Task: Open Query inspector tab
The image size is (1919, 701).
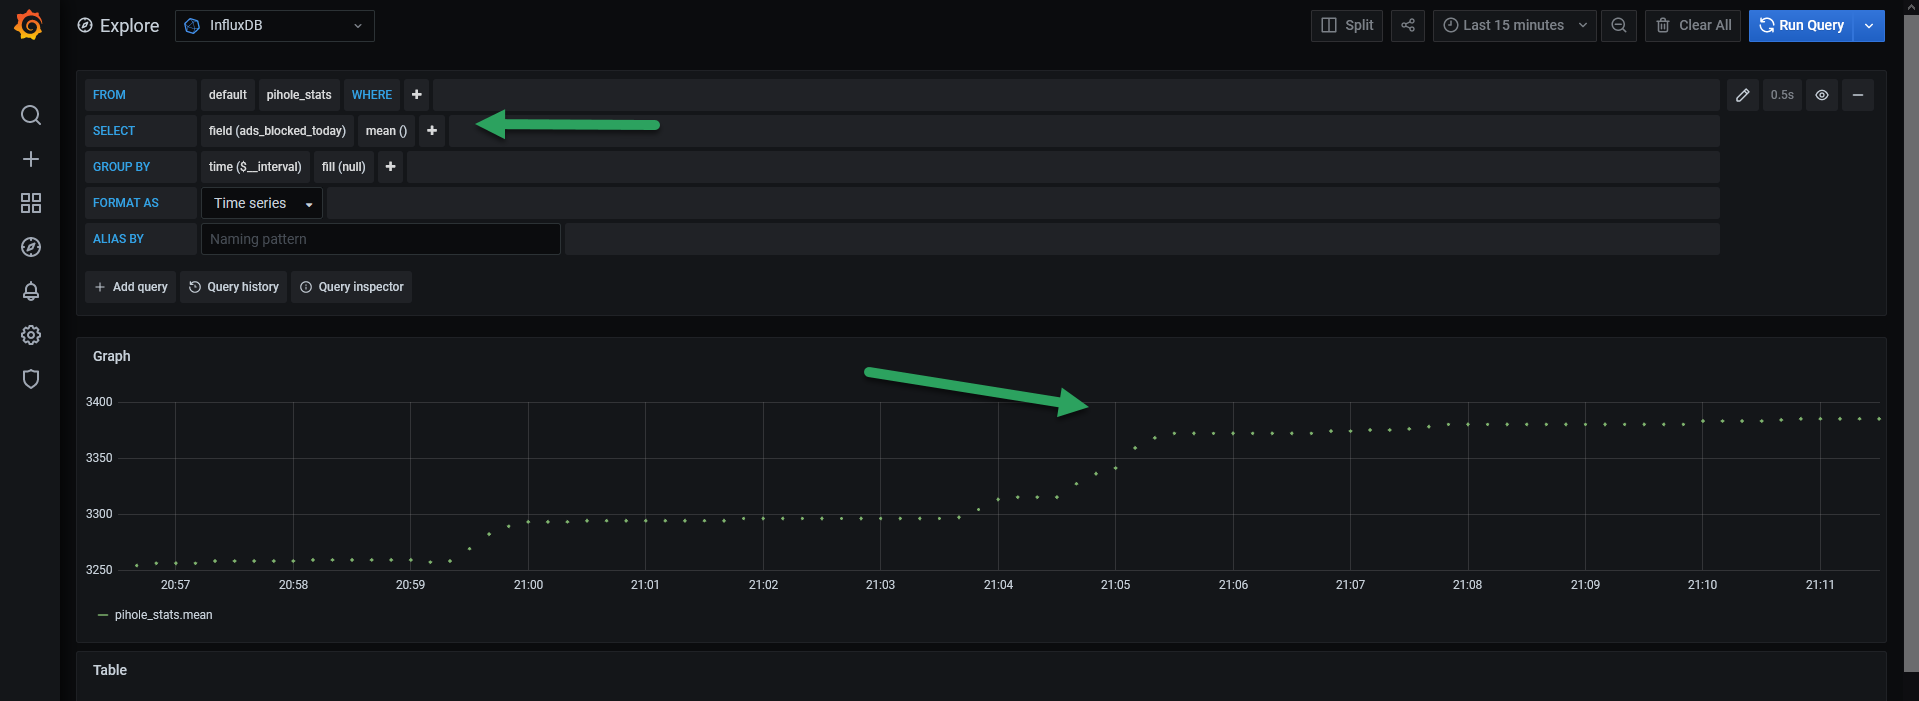Action: pyautogui.click(x=351, y=287)
